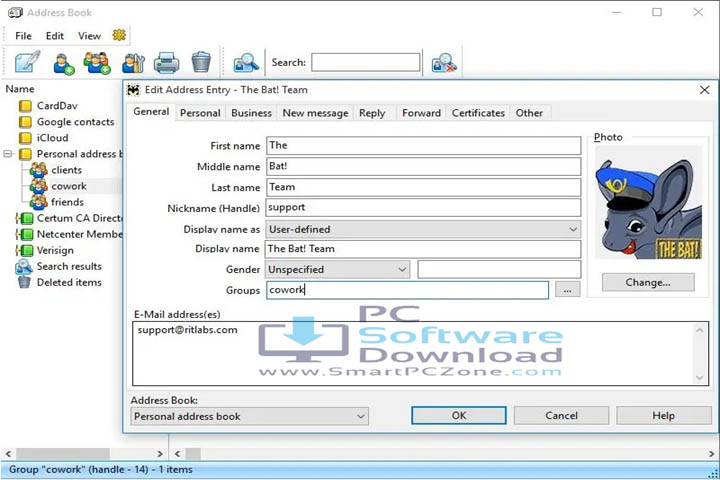Click the email list scroll up arrow
The image size is (720, 480).
699,330
